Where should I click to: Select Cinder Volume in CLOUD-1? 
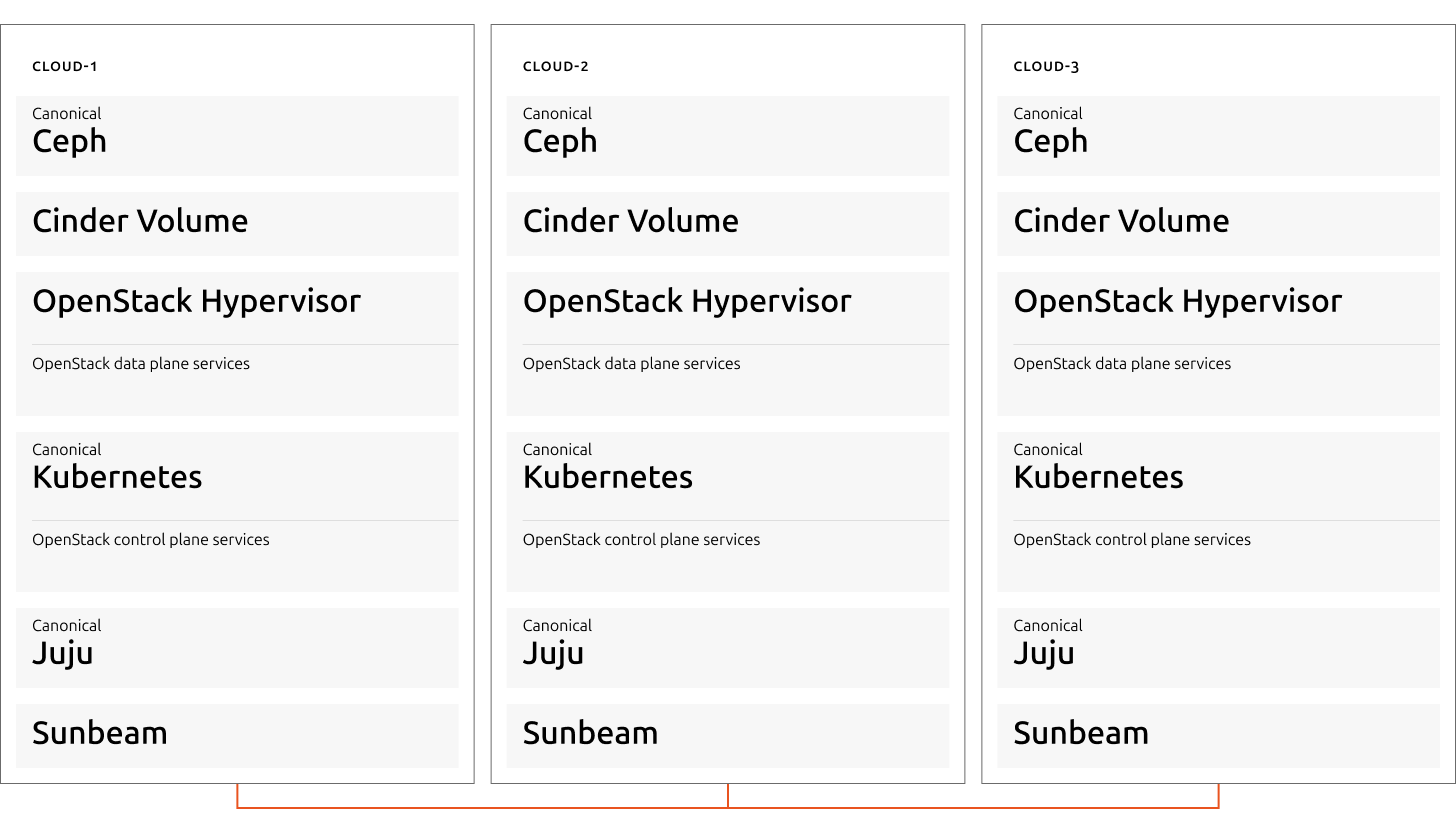237,224
